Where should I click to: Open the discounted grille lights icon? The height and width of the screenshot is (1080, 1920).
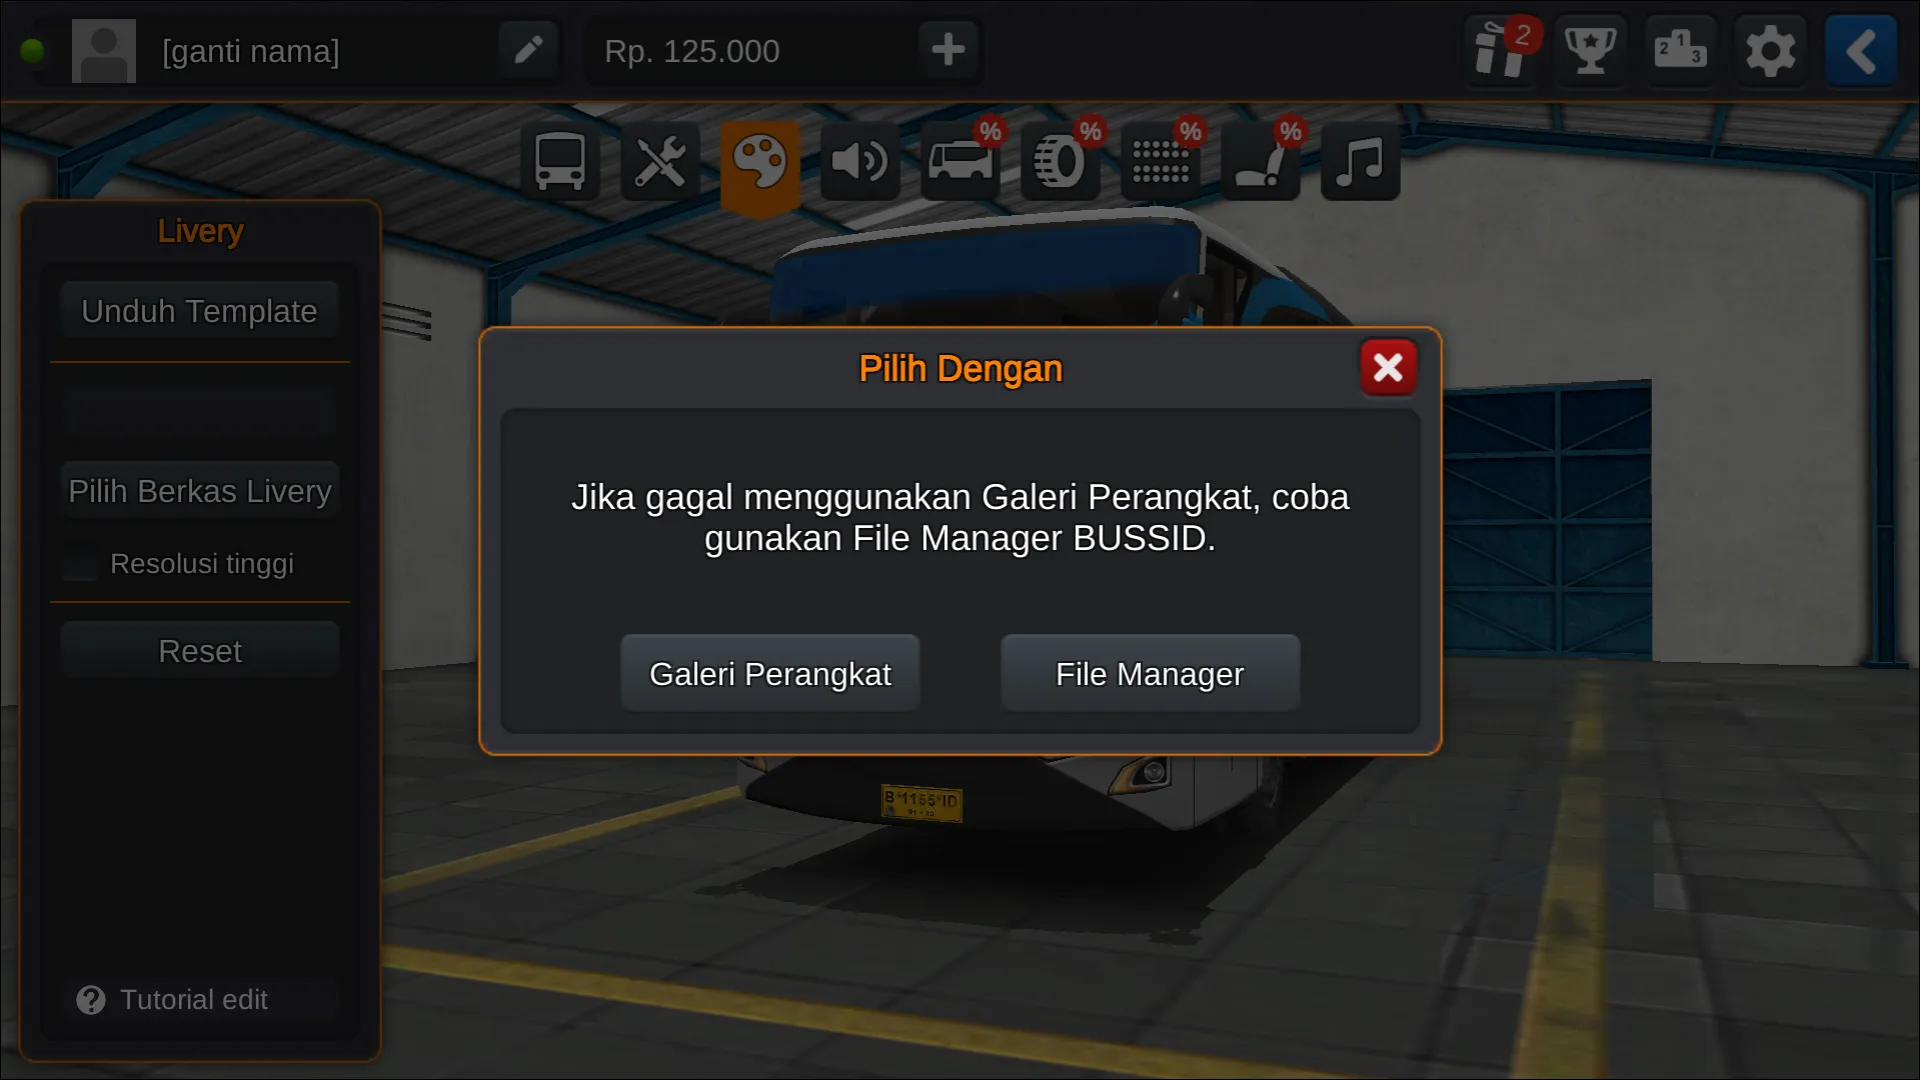1160,161
